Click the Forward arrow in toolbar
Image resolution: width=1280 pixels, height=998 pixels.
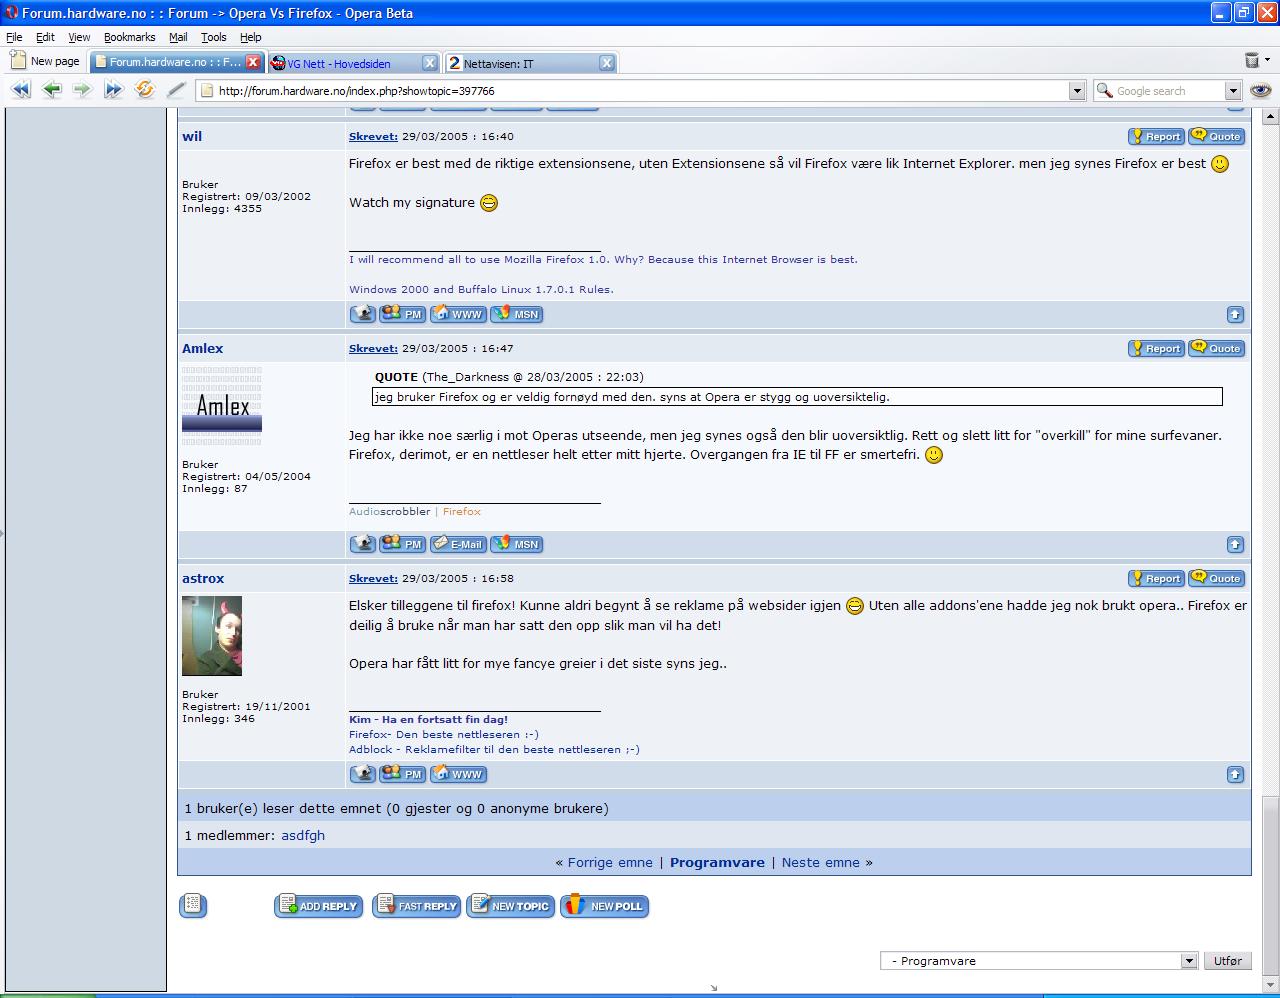pyautogui.click(x=83, y=90)
